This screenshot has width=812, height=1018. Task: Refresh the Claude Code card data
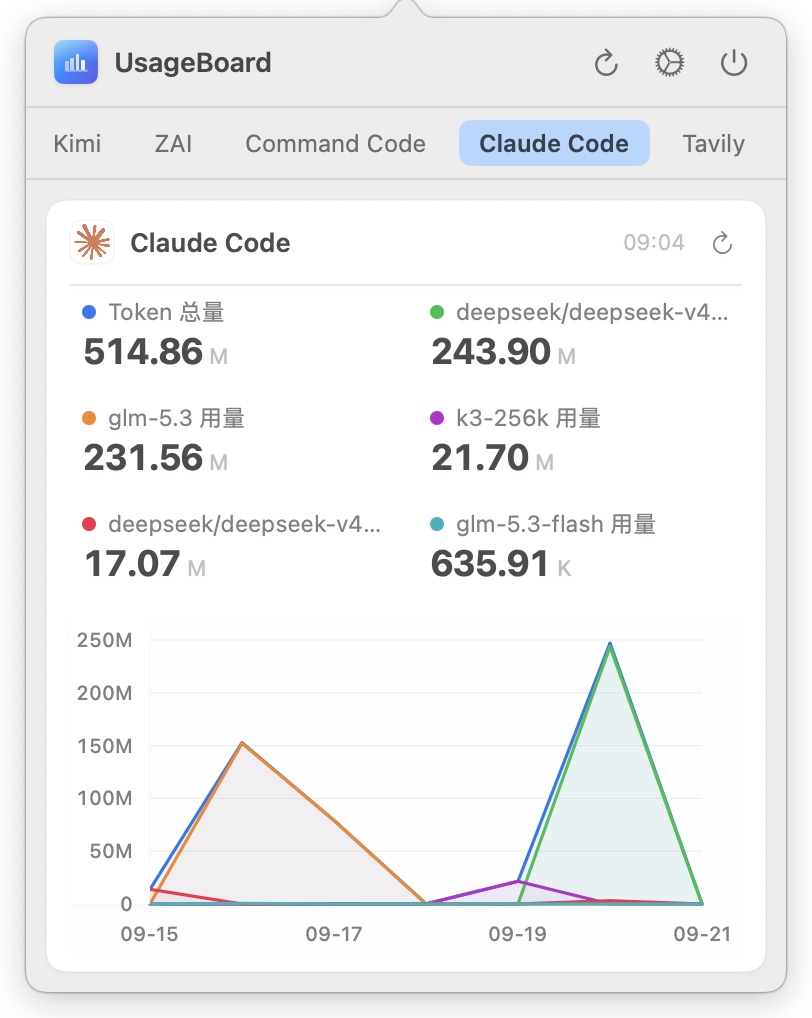tap(722, 243)
